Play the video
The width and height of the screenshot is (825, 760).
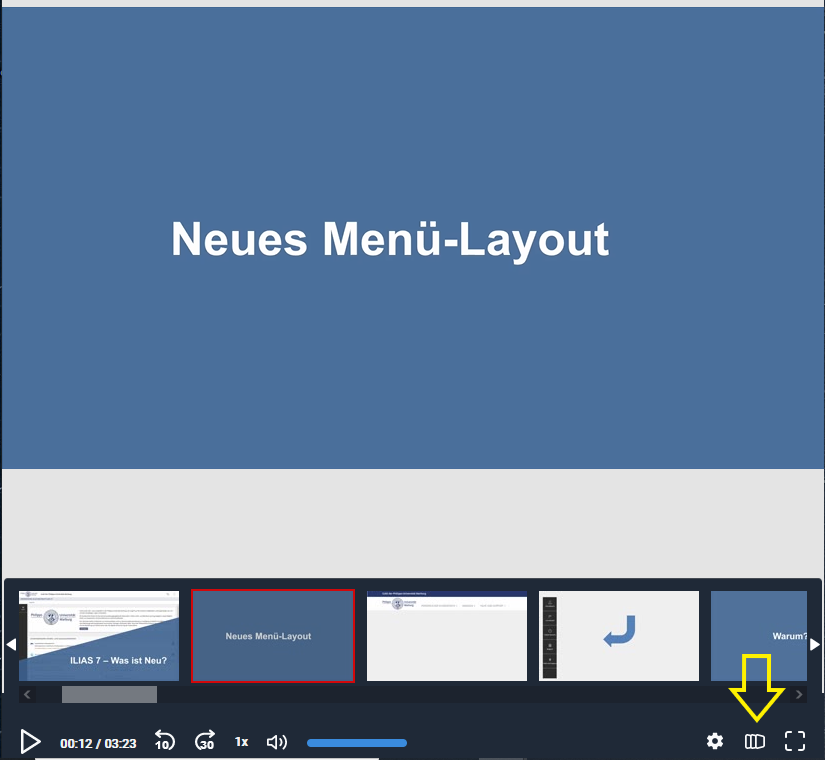click(30, 741)
